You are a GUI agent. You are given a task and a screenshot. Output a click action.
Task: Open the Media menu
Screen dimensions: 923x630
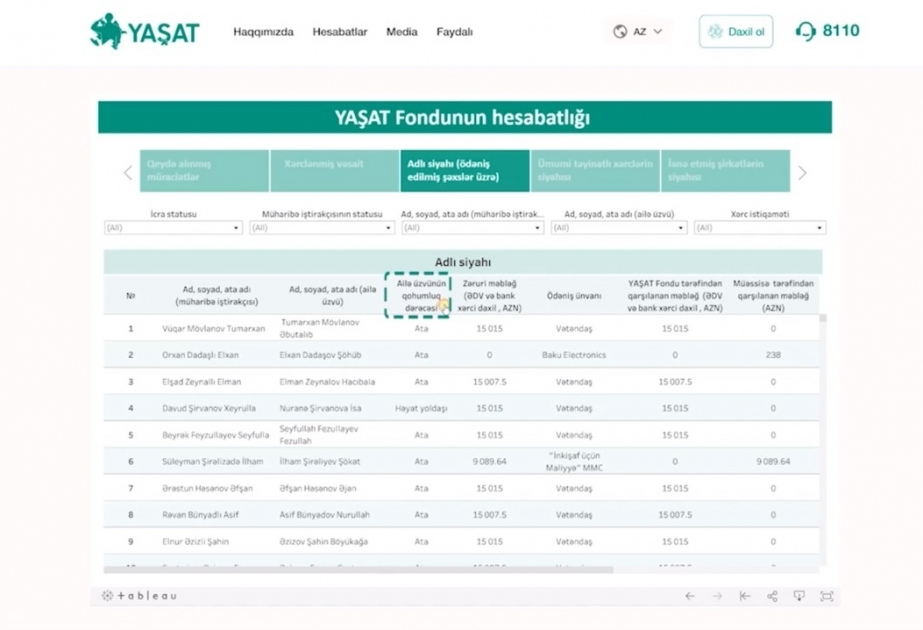coord(401,32)
